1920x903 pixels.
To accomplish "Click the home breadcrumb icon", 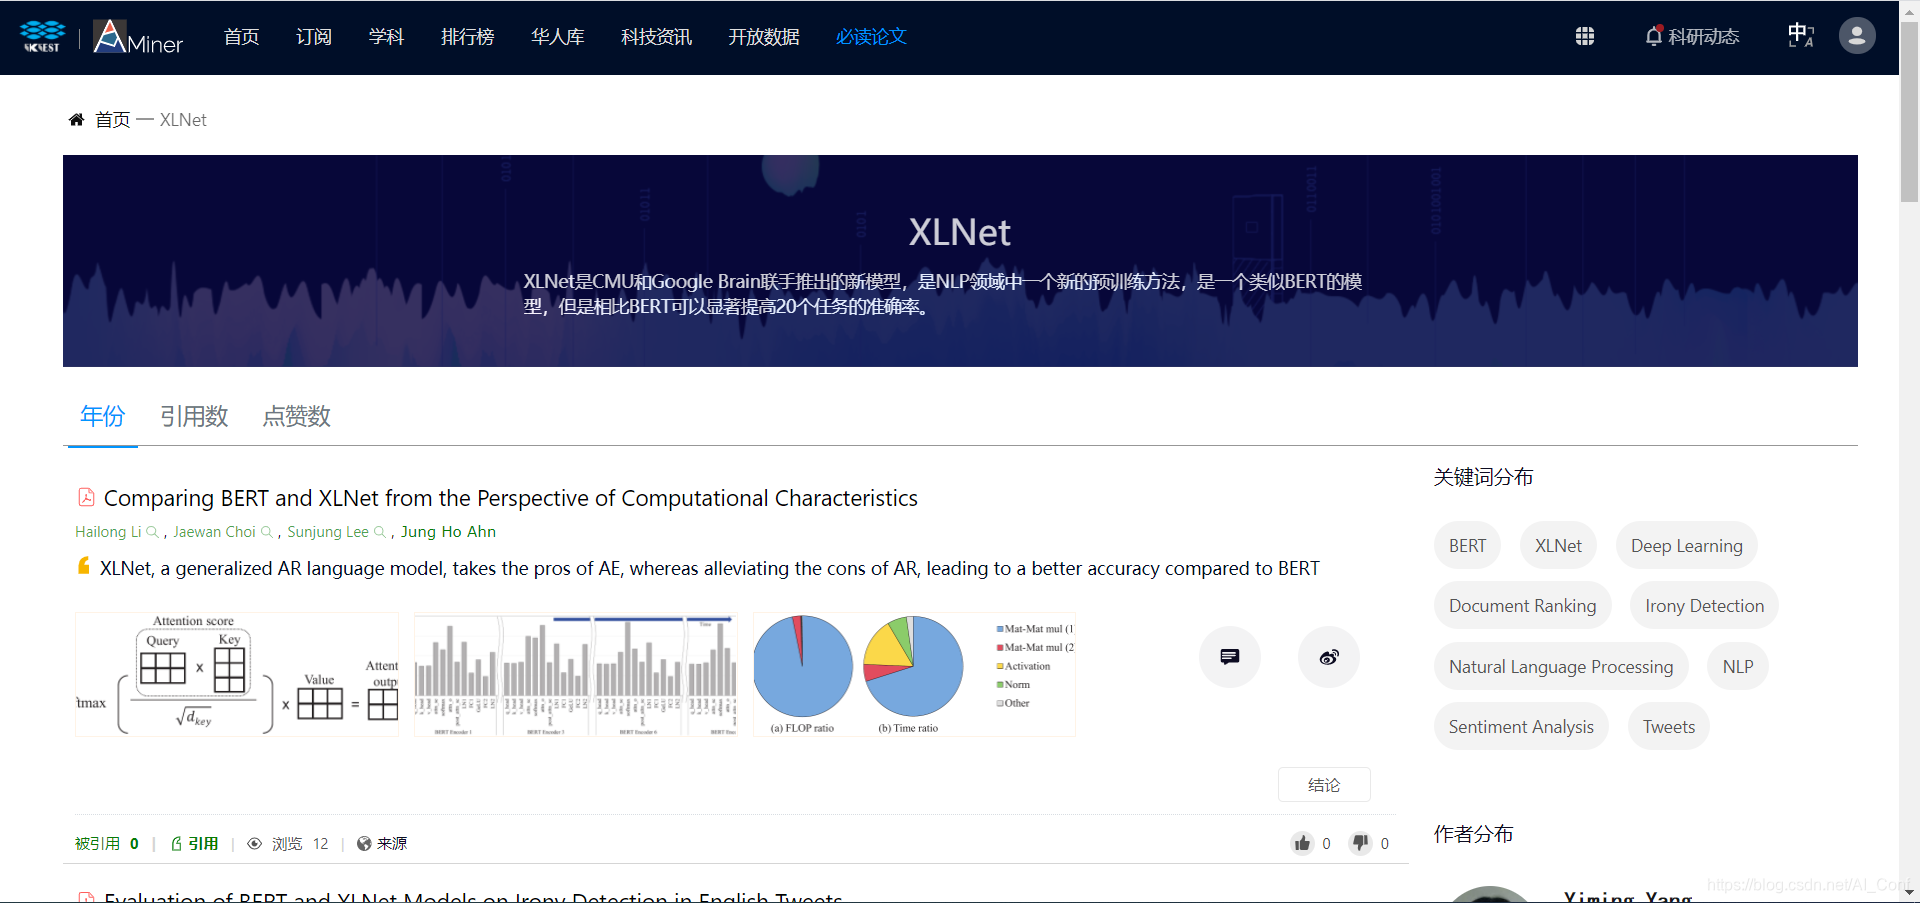I will coord(76,120).
